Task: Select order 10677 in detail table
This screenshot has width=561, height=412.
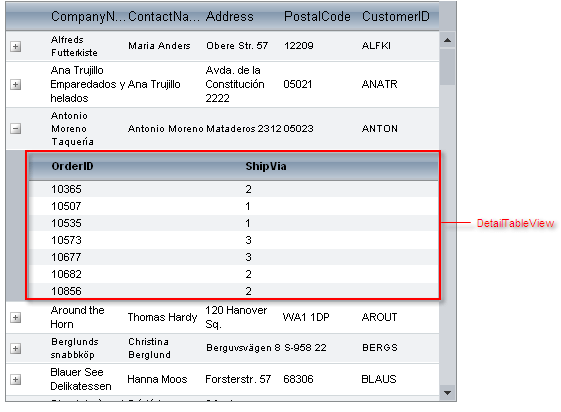Action: click(x=233, y=257)
